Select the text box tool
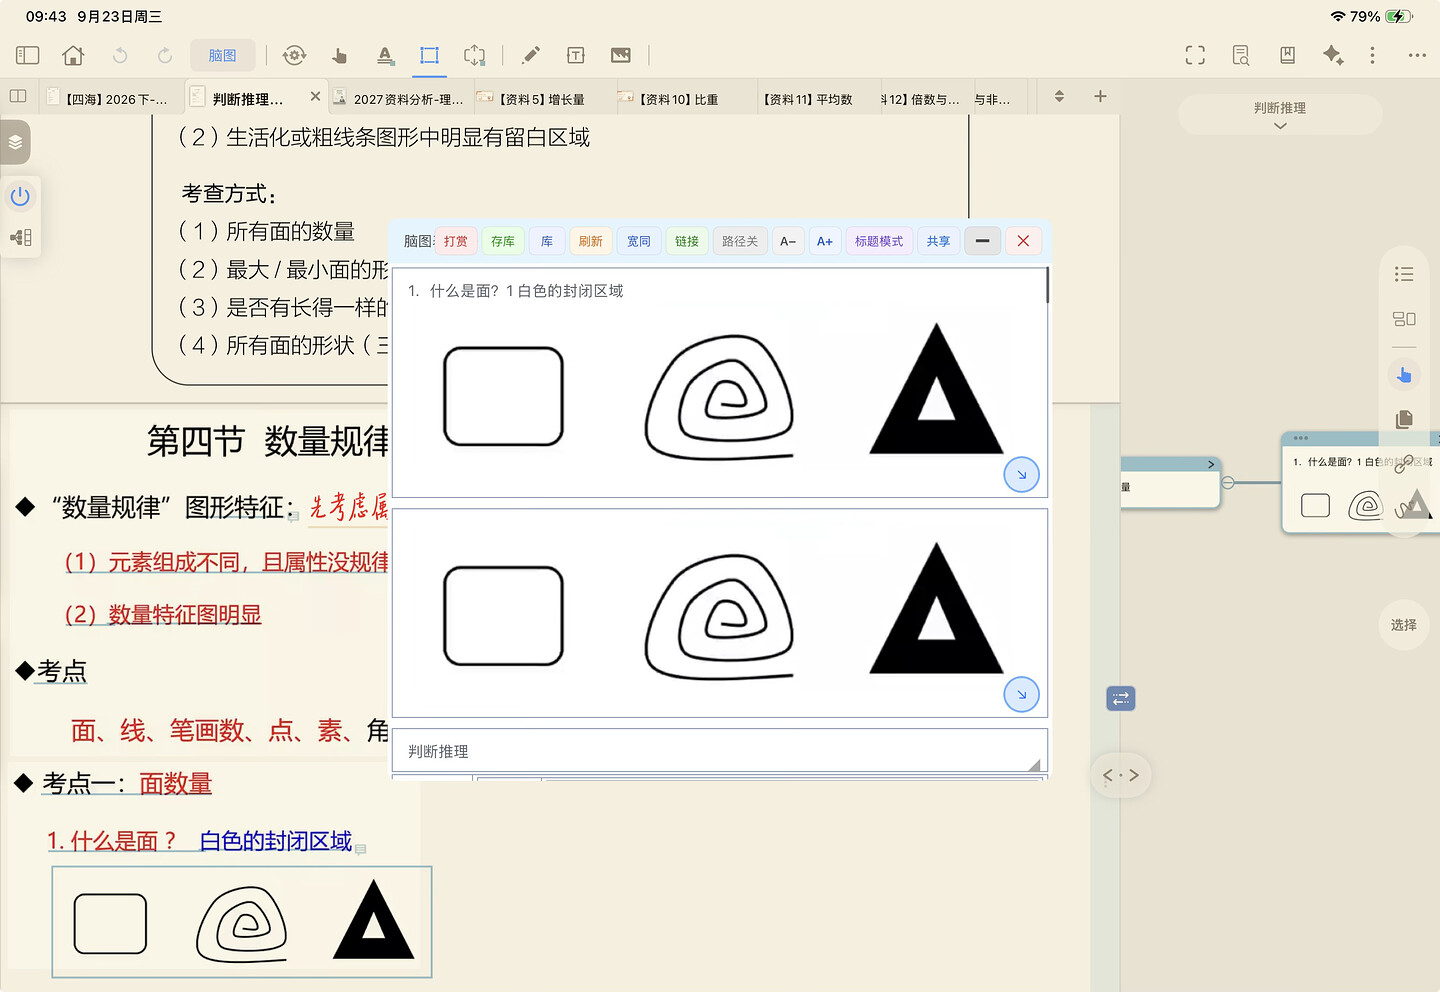This screenshot has height=992, width=1440. [x=576, y=55]
